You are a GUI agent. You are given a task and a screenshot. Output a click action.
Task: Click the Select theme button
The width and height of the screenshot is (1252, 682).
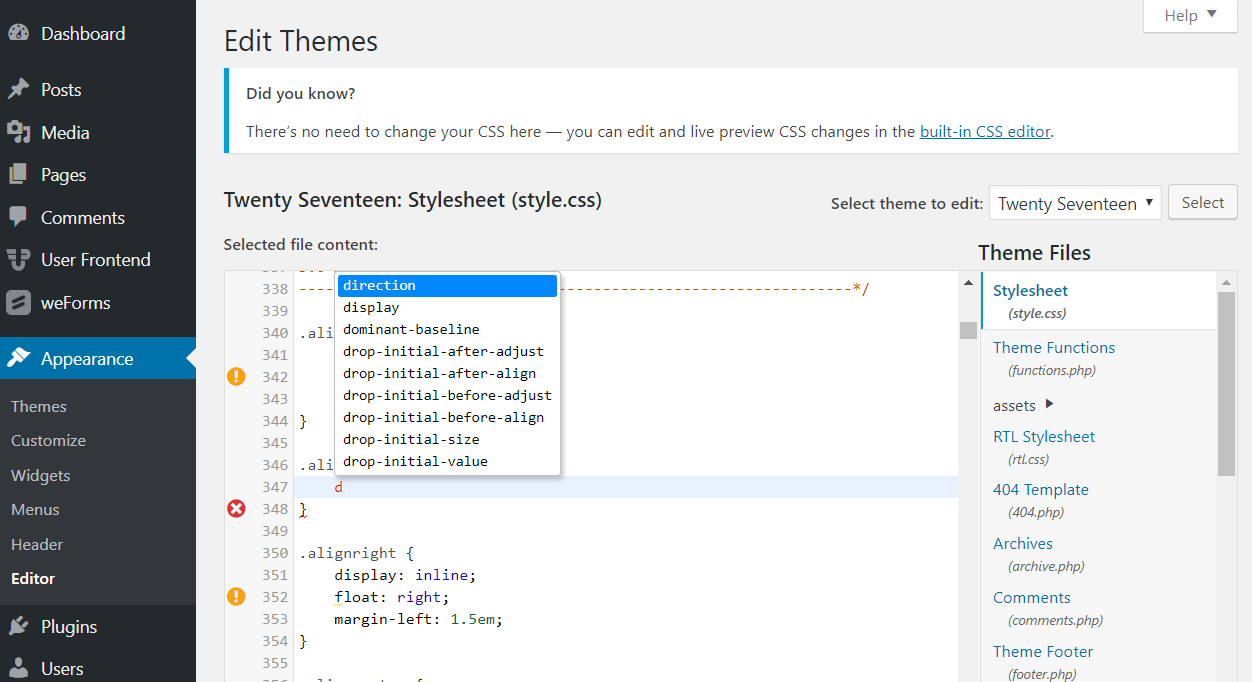pyautogui.click(x=1202, y=202)
